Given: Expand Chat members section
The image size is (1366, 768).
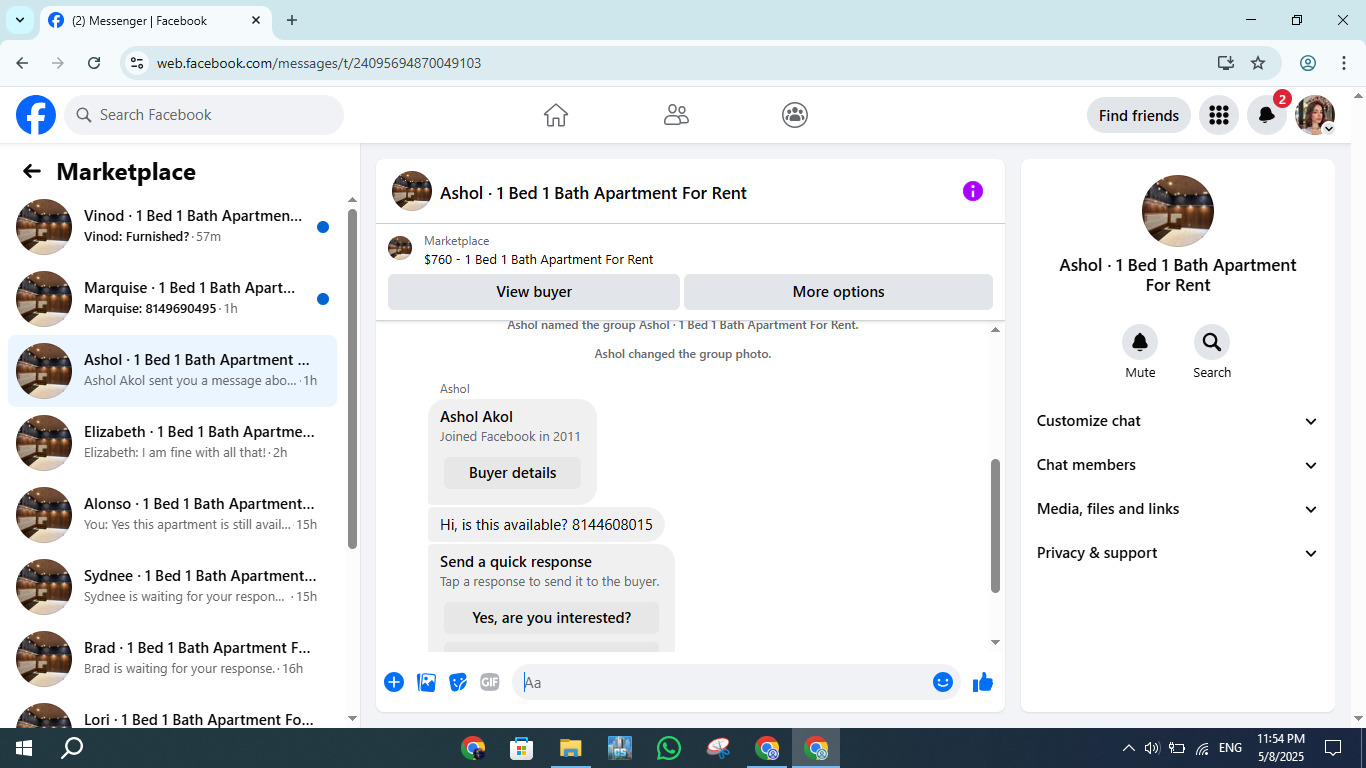Looking at the screenshot, I should pos(1178,465).
